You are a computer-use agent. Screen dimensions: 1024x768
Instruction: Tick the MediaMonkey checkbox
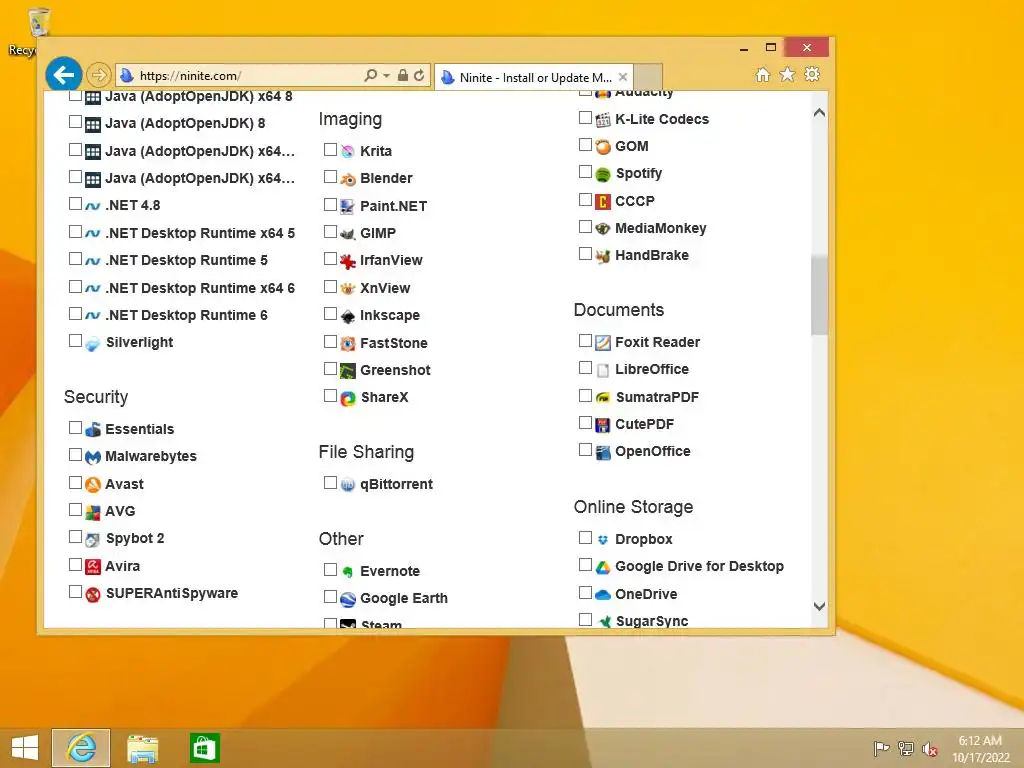tap(585, 227)
